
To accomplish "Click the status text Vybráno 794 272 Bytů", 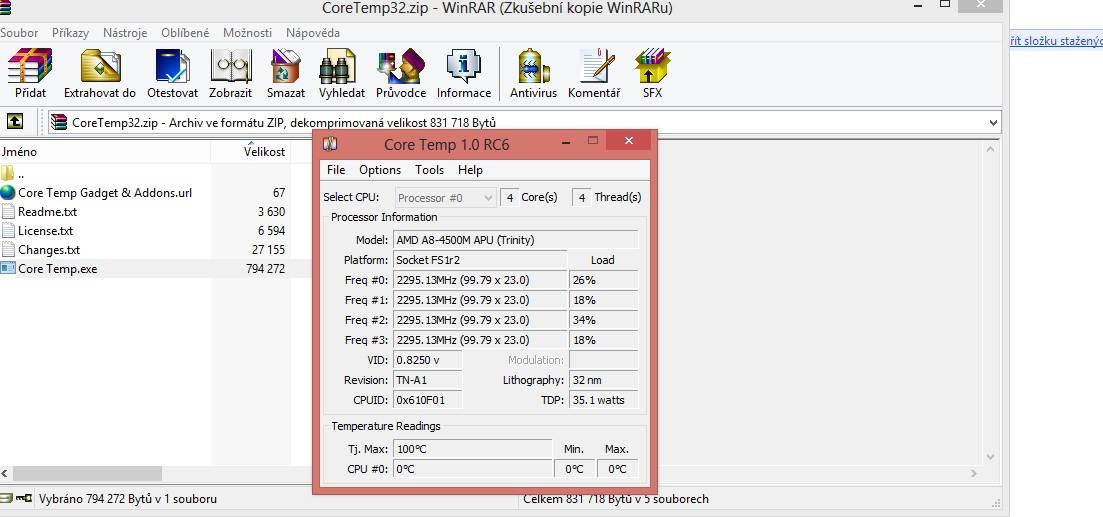I will pyautogui.click(x=128, y=499).
